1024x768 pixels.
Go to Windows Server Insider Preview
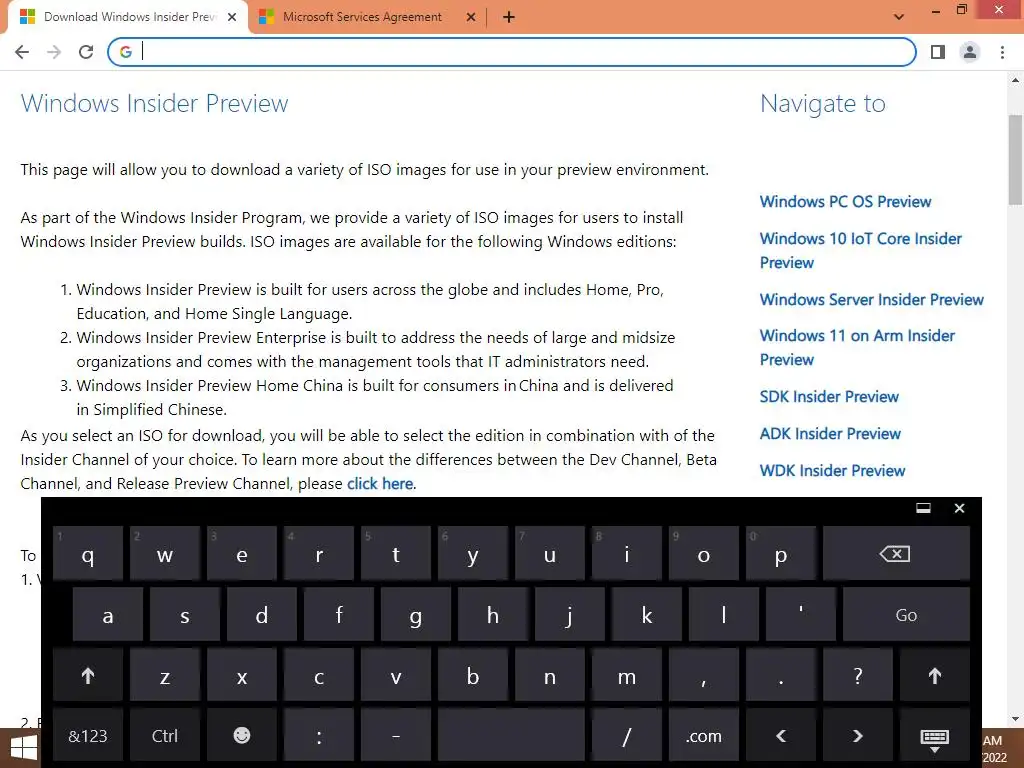[x=871, y=300]
